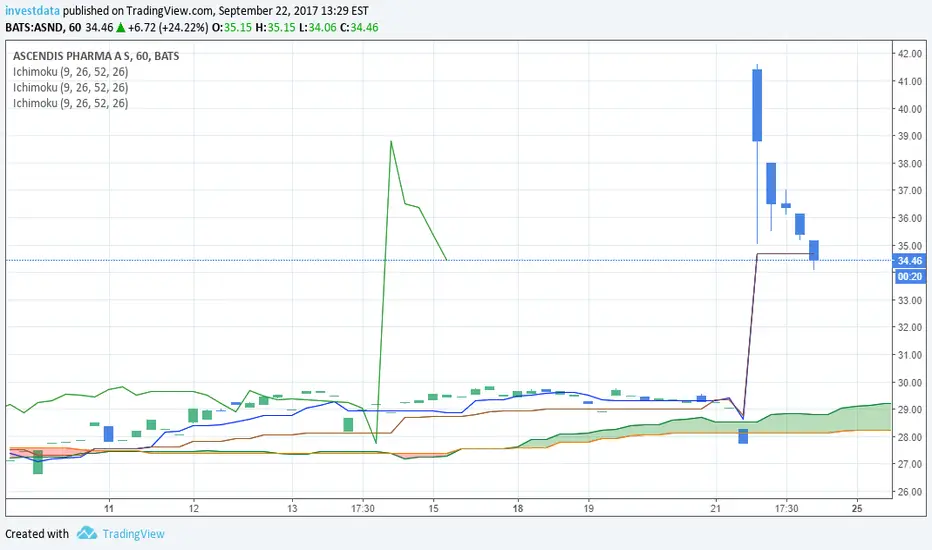Click the 39.00 price axis label

click(x=909, y=136)
